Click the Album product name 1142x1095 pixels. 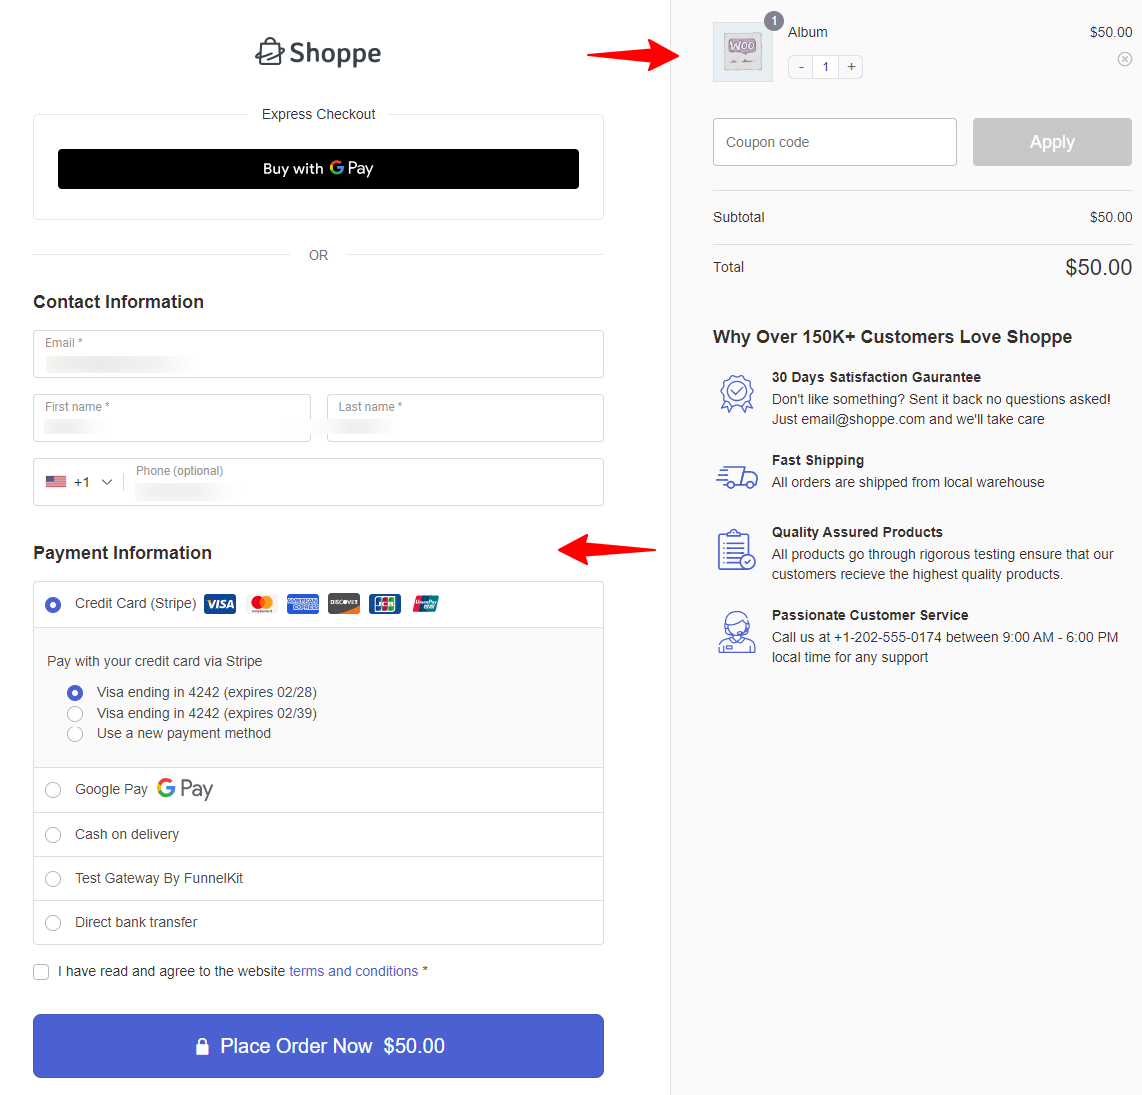tap(808, 32)
